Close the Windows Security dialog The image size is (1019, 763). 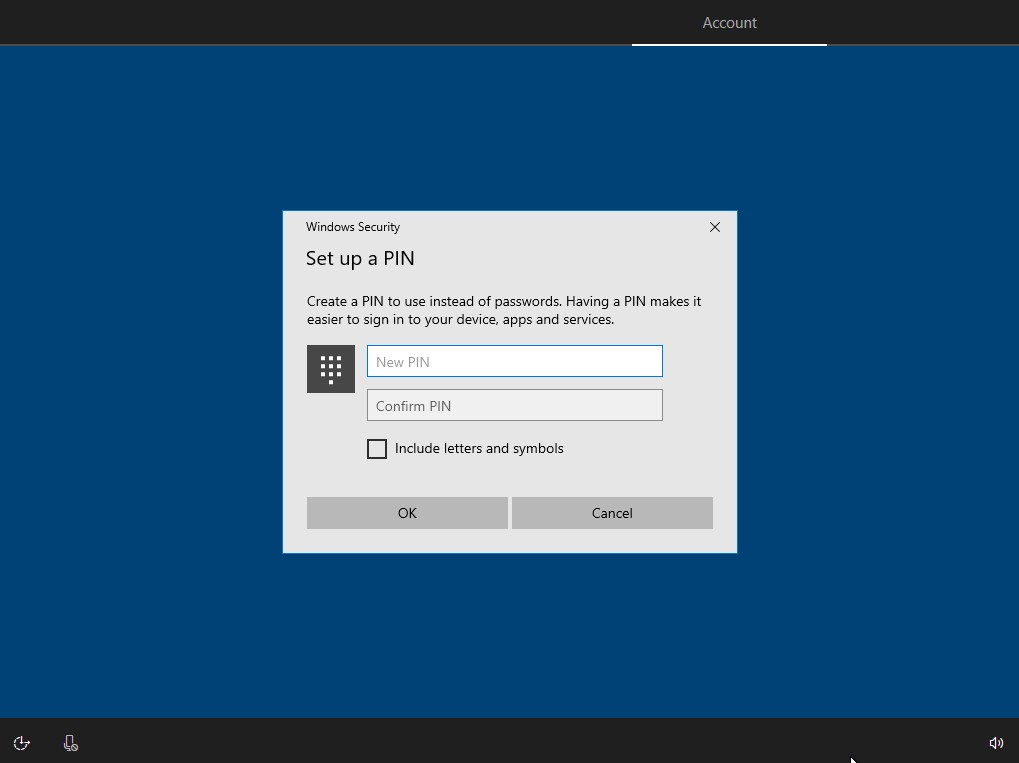pos(715,227)
